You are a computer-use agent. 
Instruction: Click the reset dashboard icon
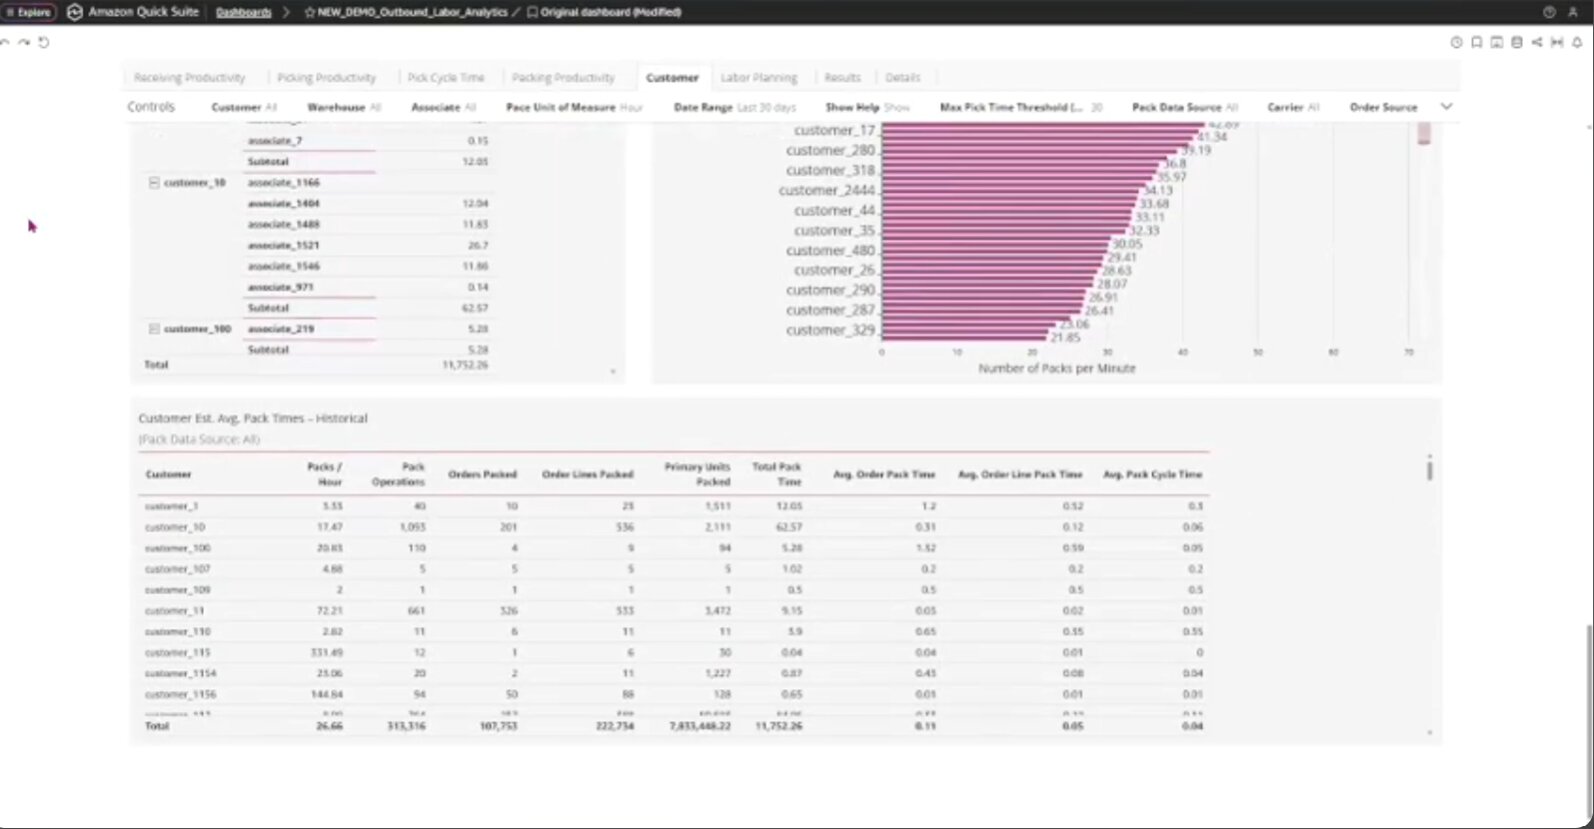click(x=44, y=43)
